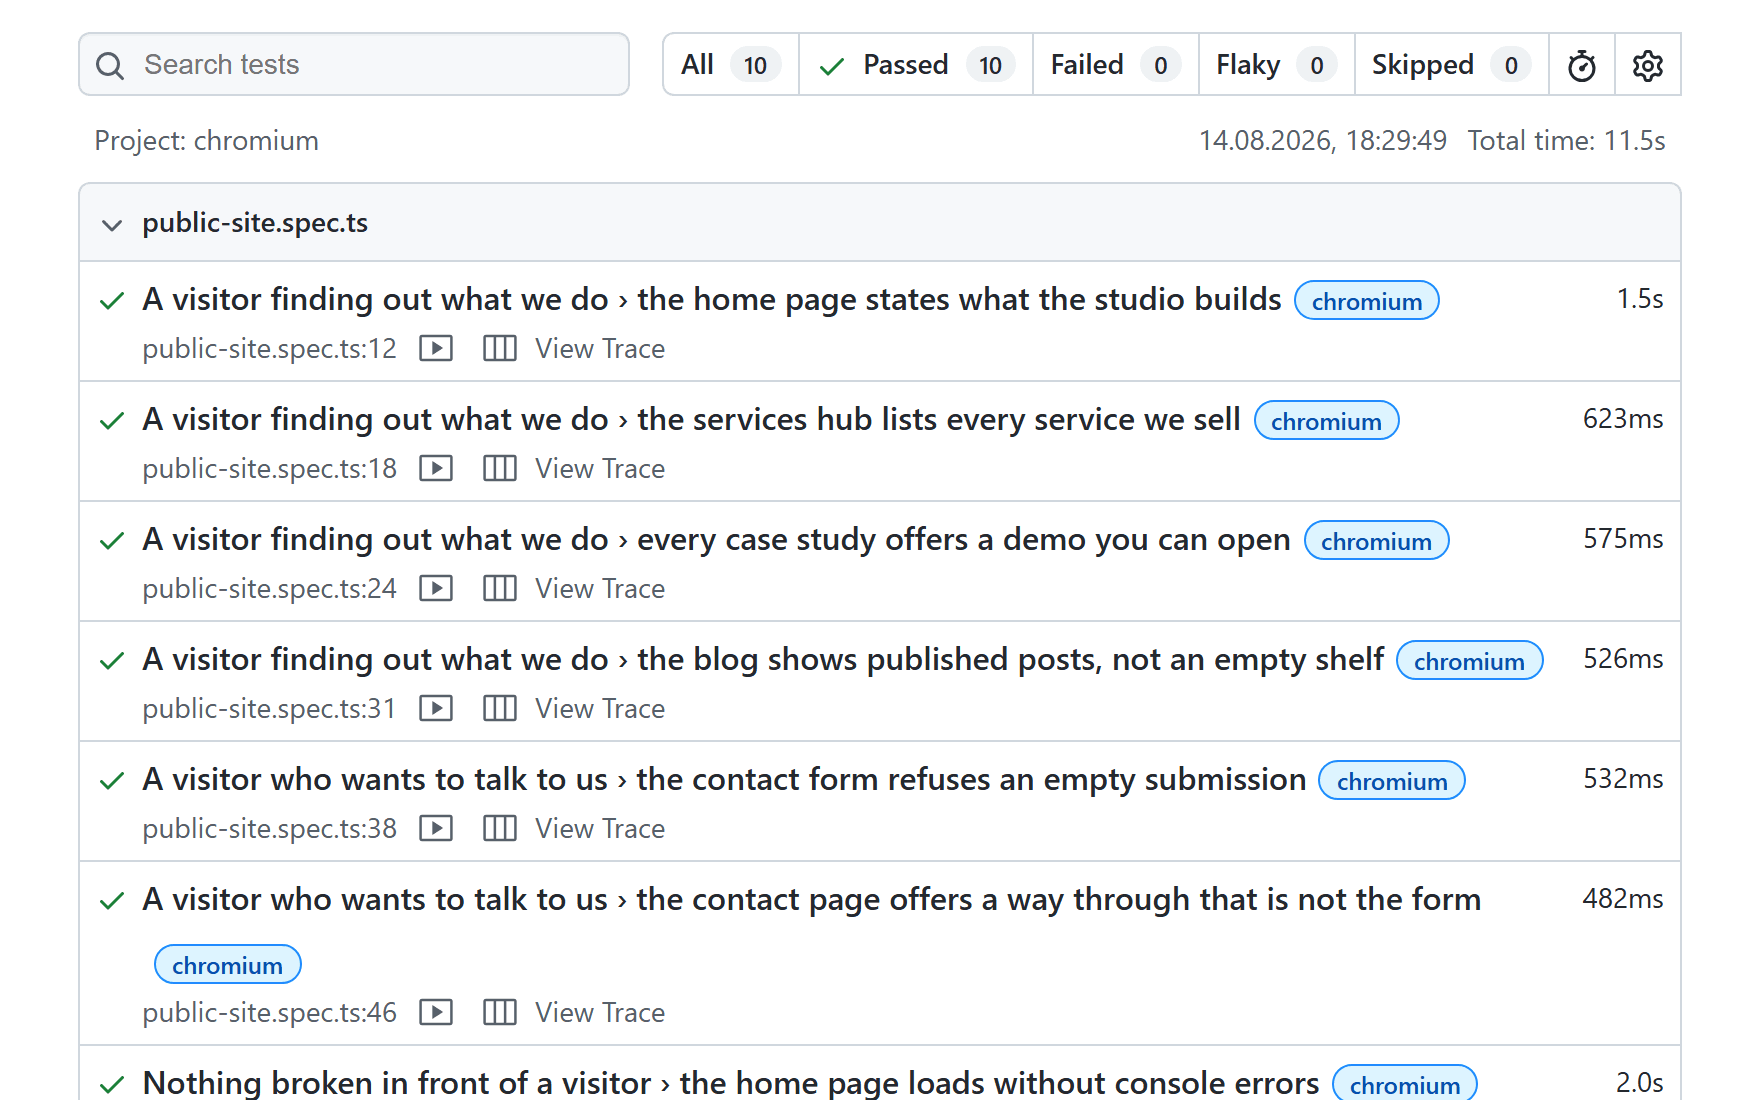Open View Trace for public-site.spec.ts:31
Viewport: 1760px width, 1100px height.
click(600, 709)
